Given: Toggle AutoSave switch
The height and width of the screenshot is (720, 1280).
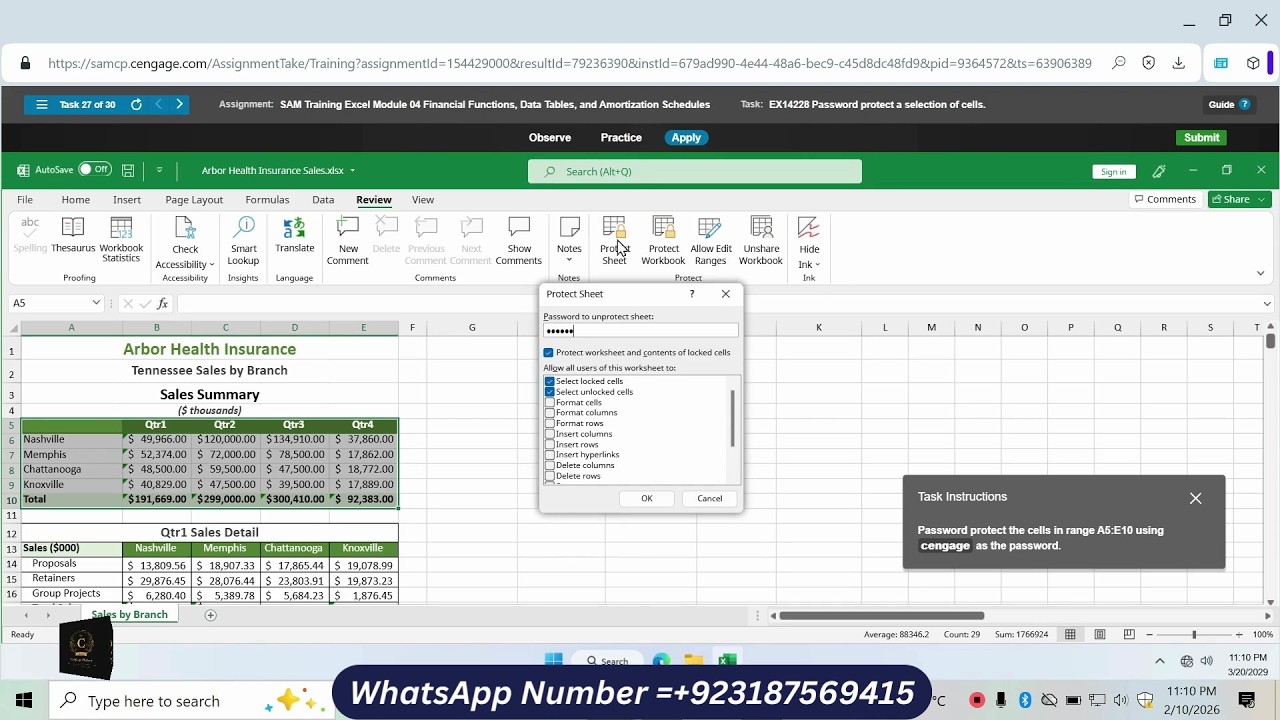Looking at the screenshot, I should point(94,170).
